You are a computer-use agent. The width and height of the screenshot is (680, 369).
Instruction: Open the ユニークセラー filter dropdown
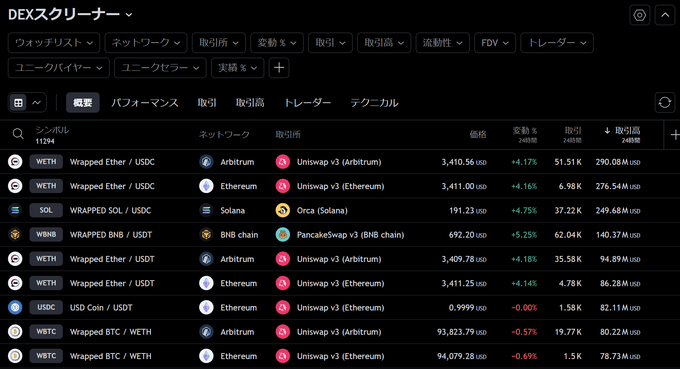pos(160,68)
